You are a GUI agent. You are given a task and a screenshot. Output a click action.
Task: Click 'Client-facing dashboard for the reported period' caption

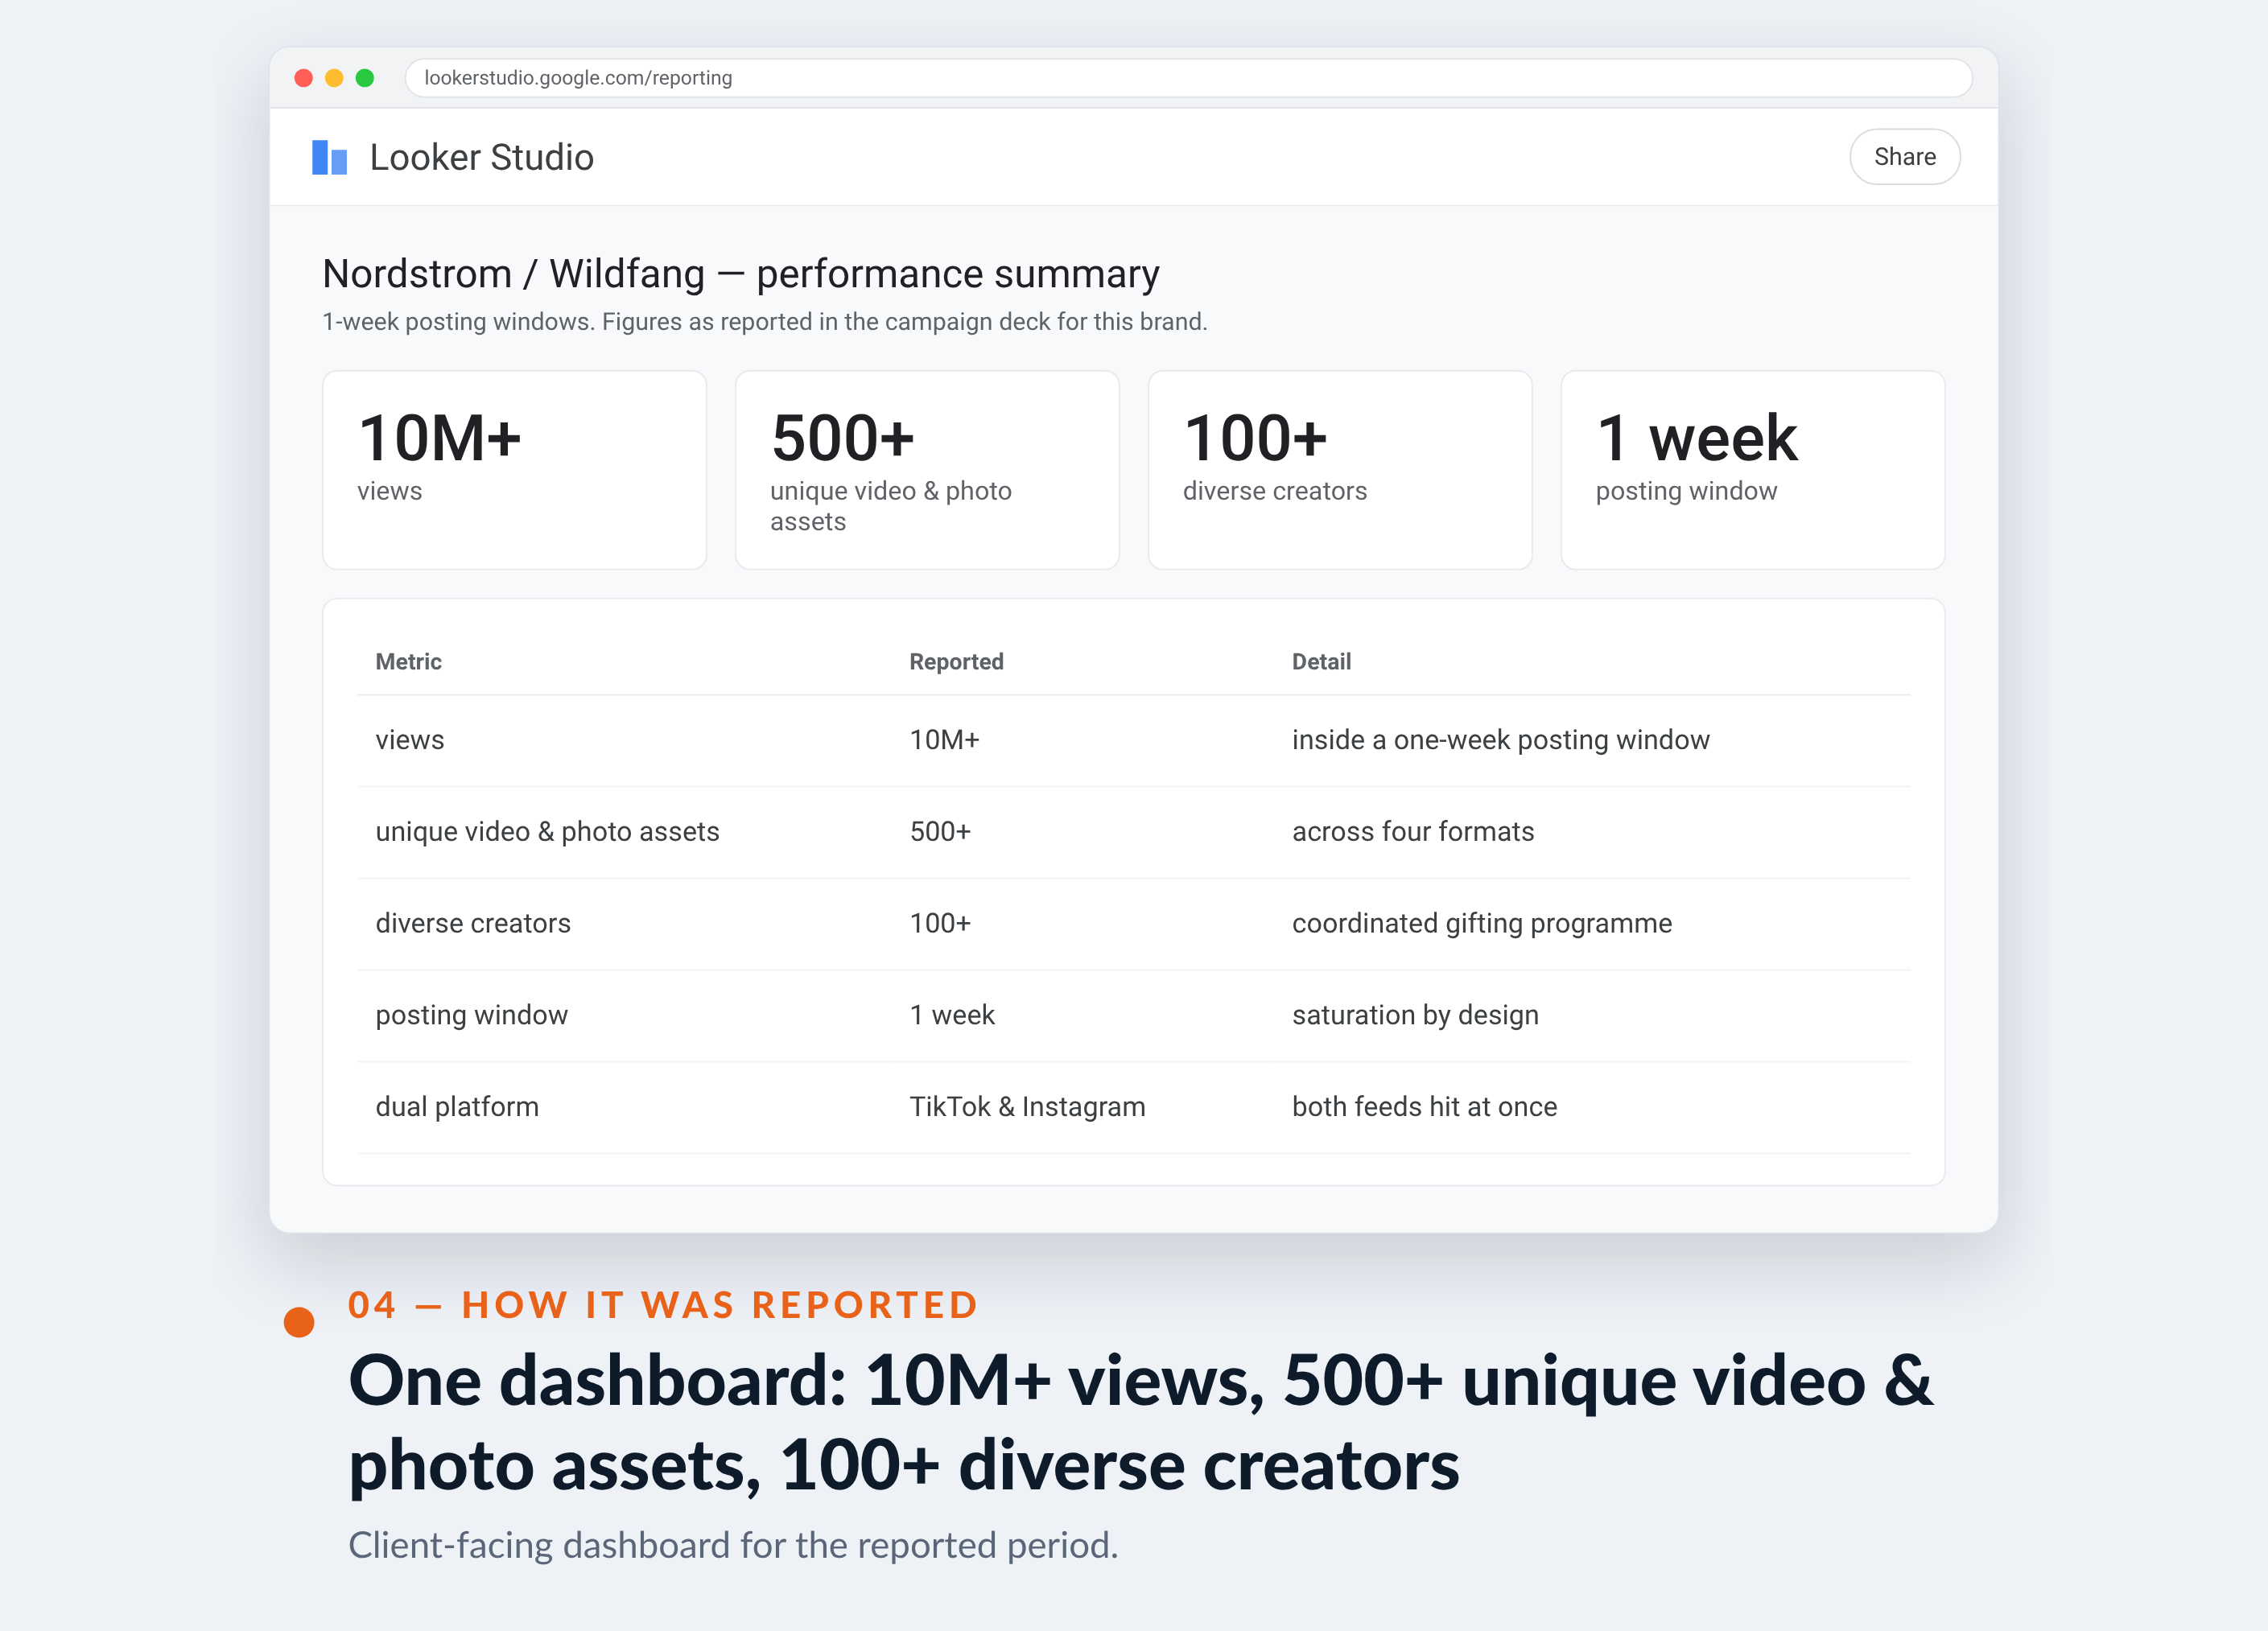pos(733,1545)
